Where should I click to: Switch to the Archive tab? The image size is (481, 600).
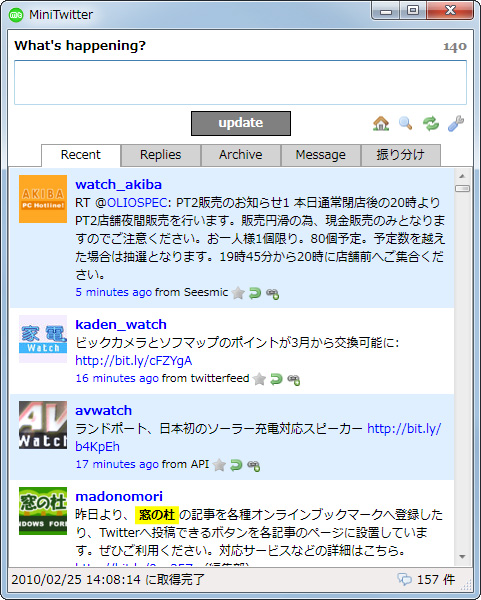(x=241, y=155)
